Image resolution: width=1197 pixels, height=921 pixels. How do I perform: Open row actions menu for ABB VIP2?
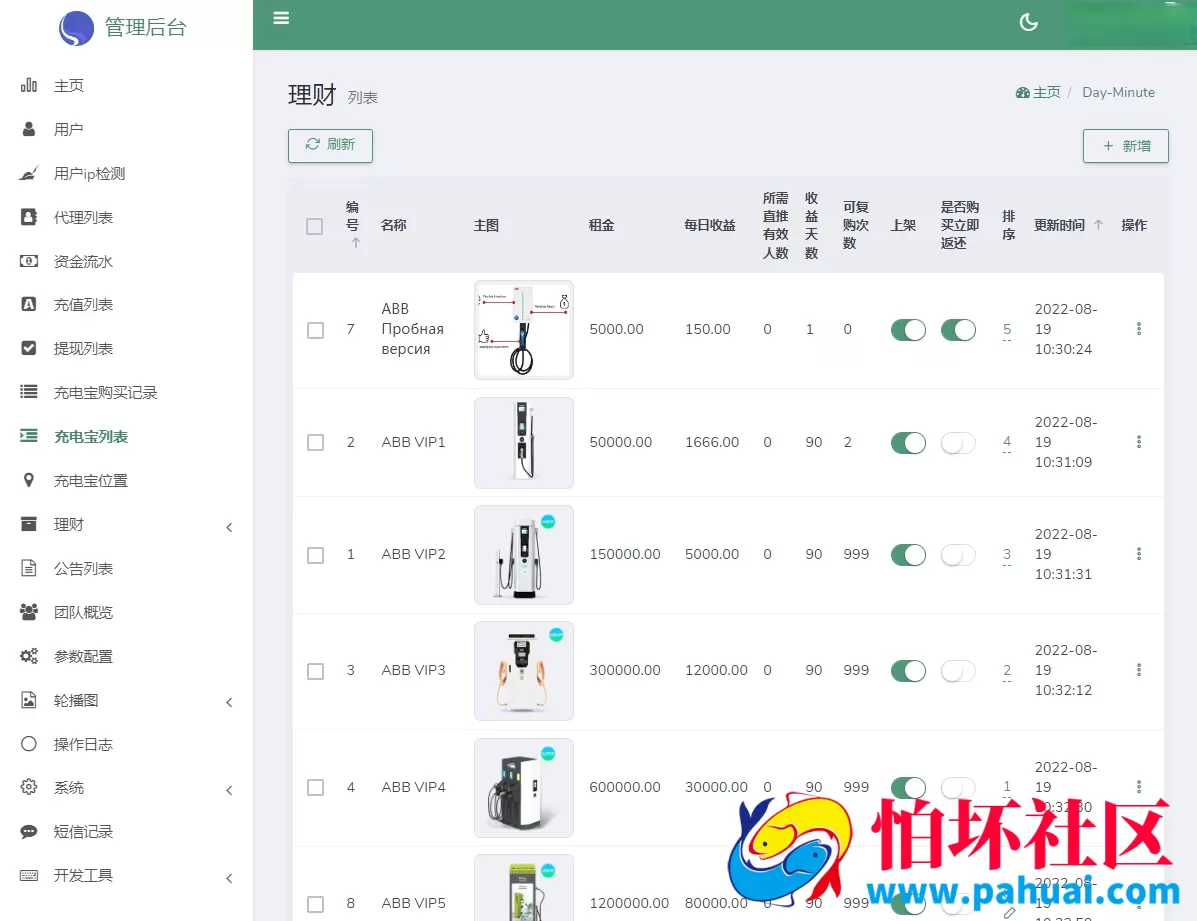coord(1138,554)
